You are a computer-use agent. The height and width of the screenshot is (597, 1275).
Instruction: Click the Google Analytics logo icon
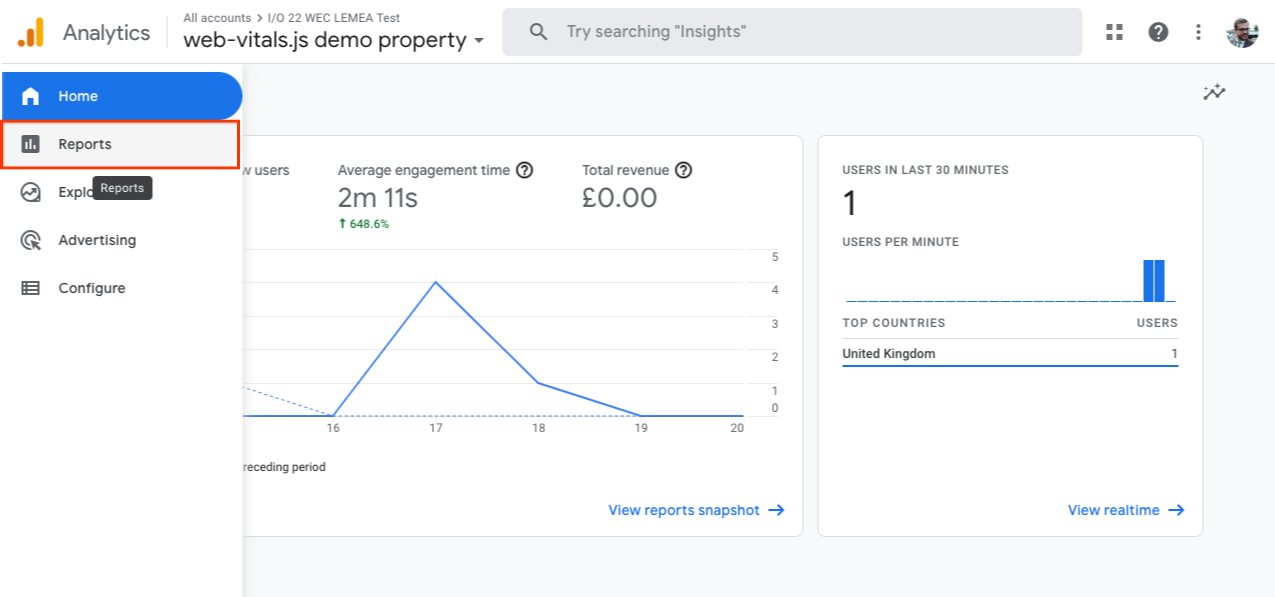pyautogui.click(x=31, y=32)
